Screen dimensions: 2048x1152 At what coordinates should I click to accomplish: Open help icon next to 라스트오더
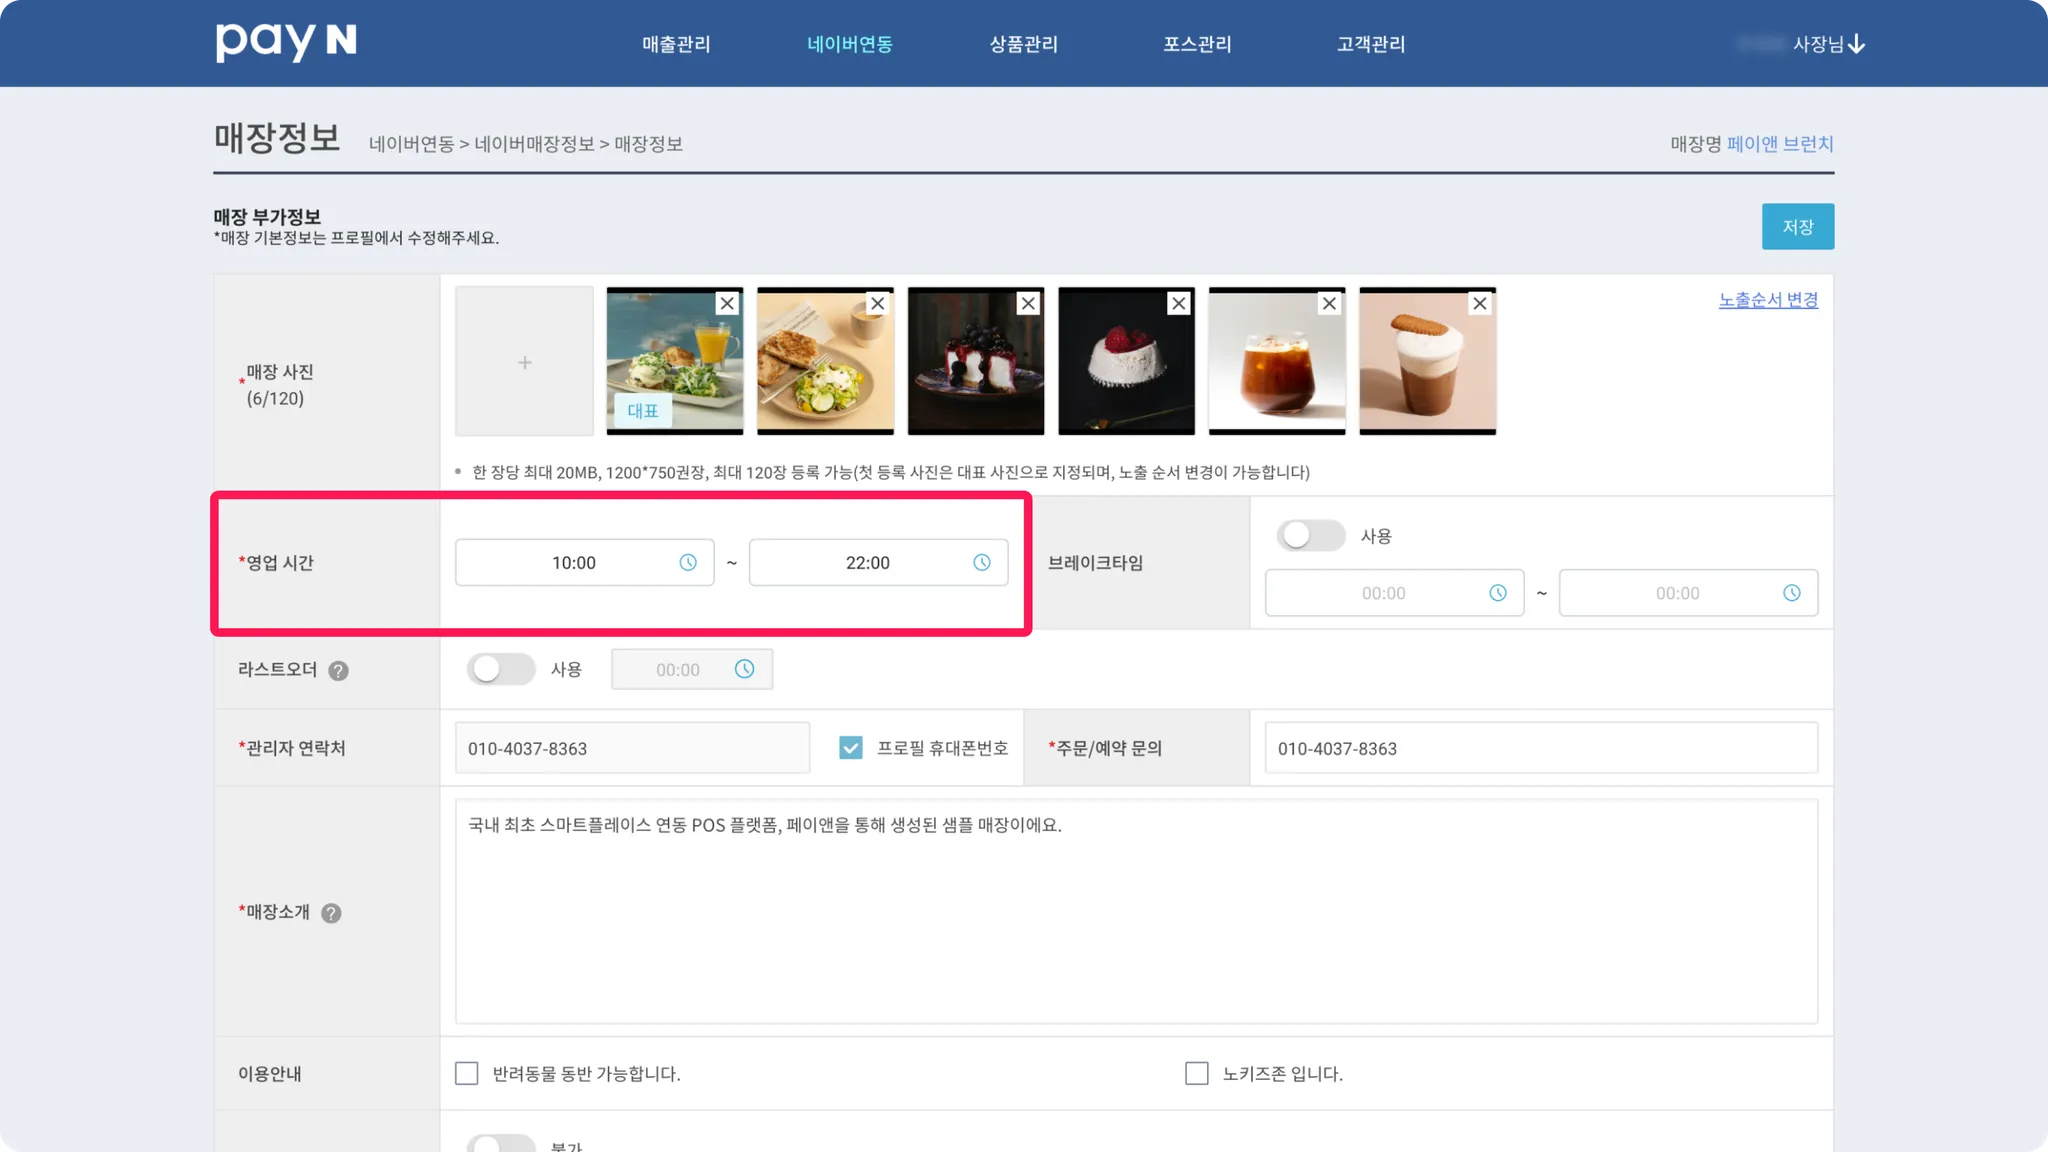point(339,671)
